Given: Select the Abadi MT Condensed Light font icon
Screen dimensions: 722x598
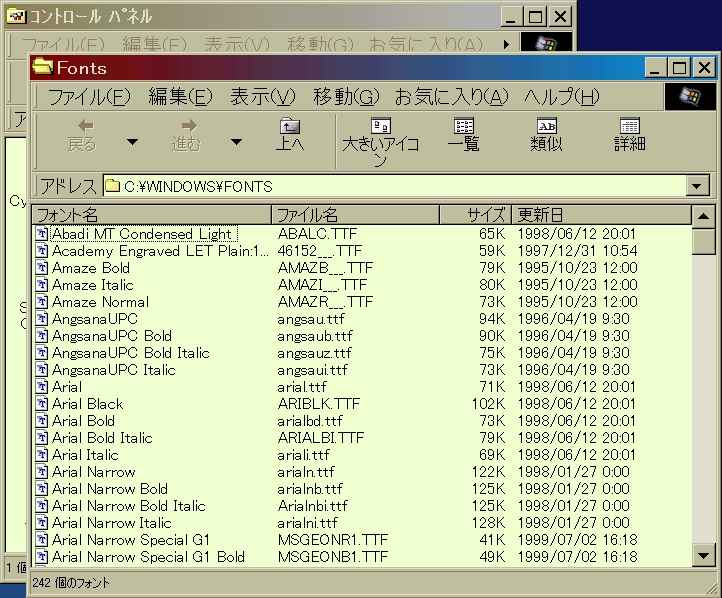Looking at the screenshot, I should point(42,233).
